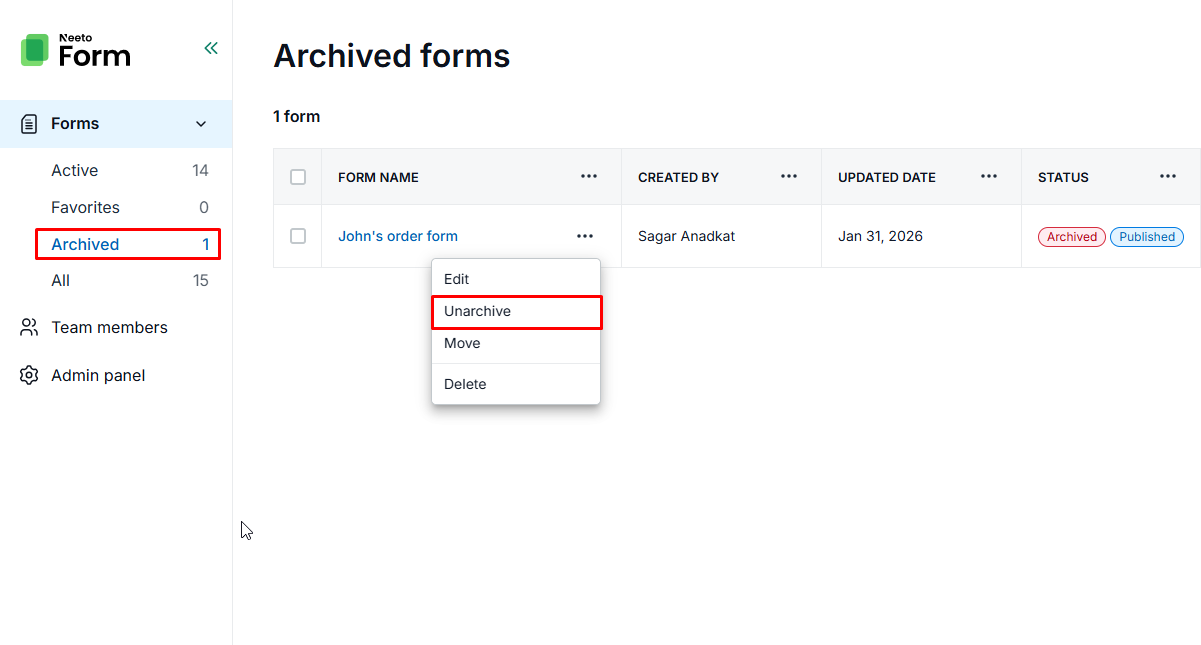Select Delete from the context menu
Image resolution: width=1201 pixels, height=645 pixels.
click(x=465, y=384)
